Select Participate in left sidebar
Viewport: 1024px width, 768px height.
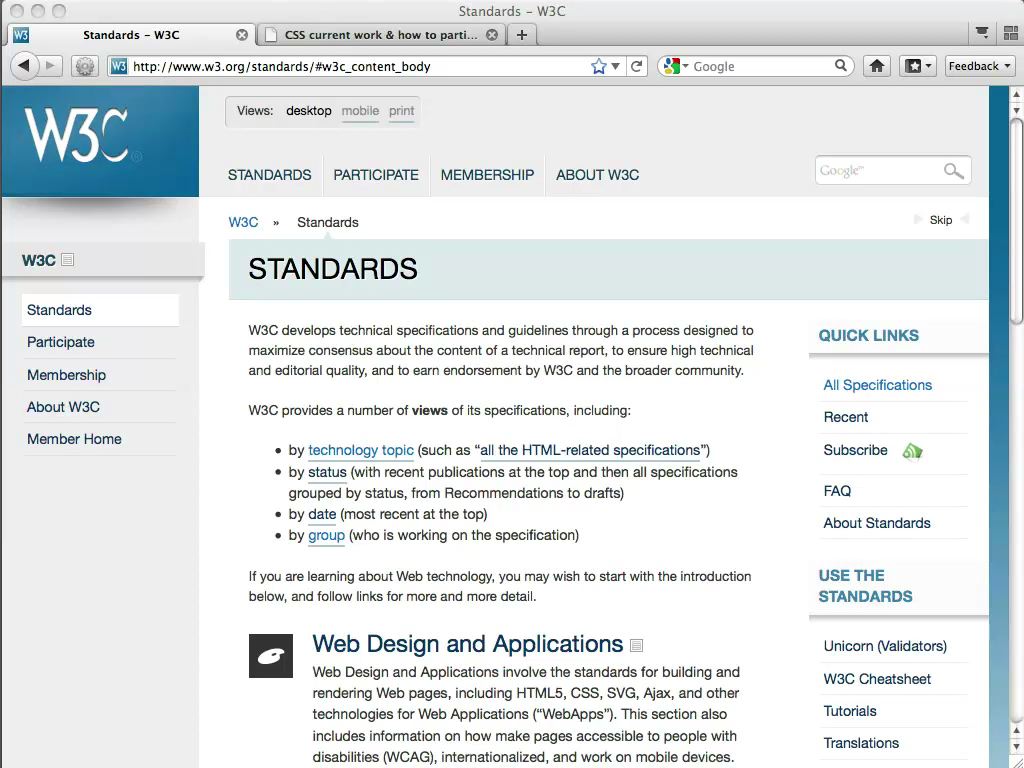point(100,342)
